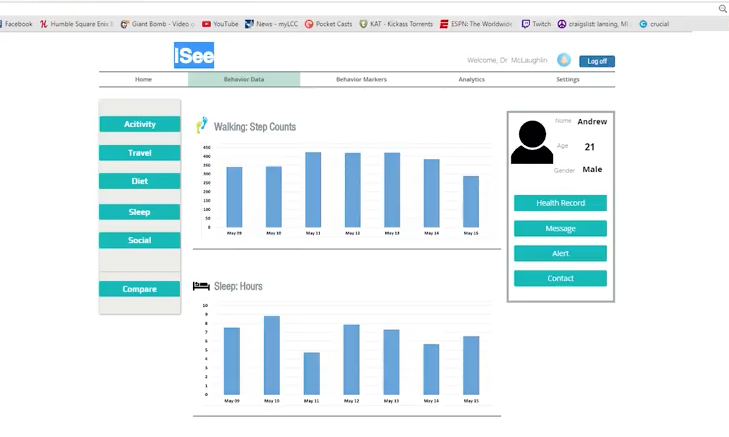Screen dimensions: 729x437
Task: Switch to the Behavior Markers tab
Action: point(361,79)
